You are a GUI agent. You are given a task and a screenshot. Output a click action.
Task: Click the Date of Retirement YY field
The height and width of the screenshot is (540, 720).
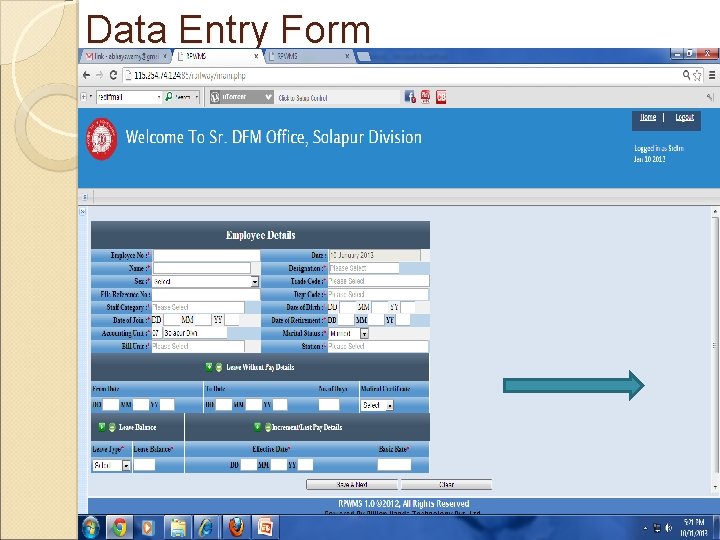coord(402,320)
